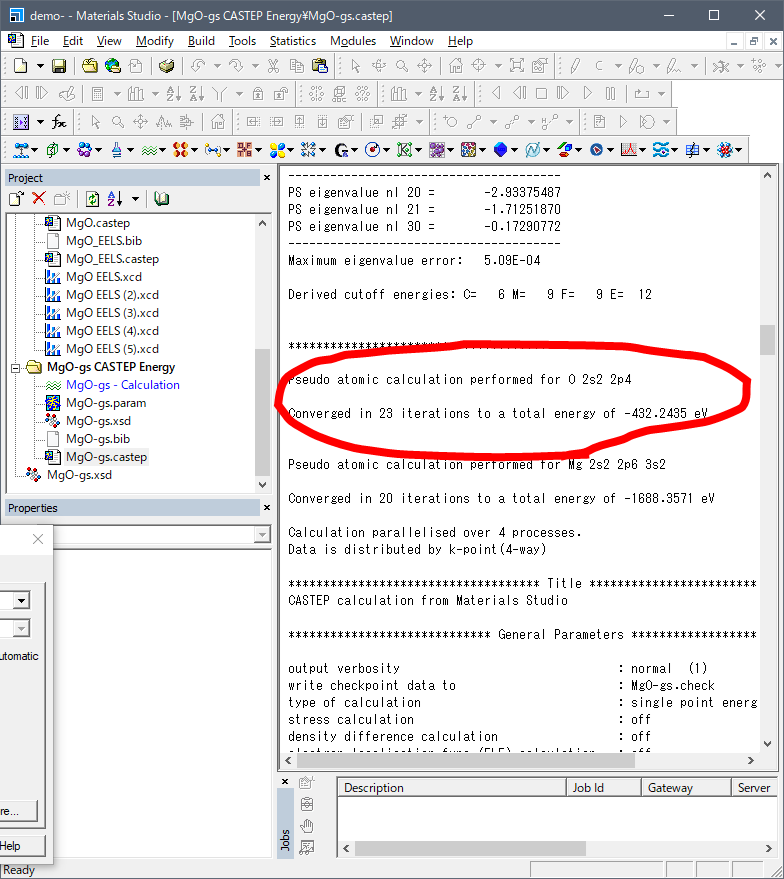Select MgO_EELS.castep in project tree
784x879 pixels.
[112, 259]
